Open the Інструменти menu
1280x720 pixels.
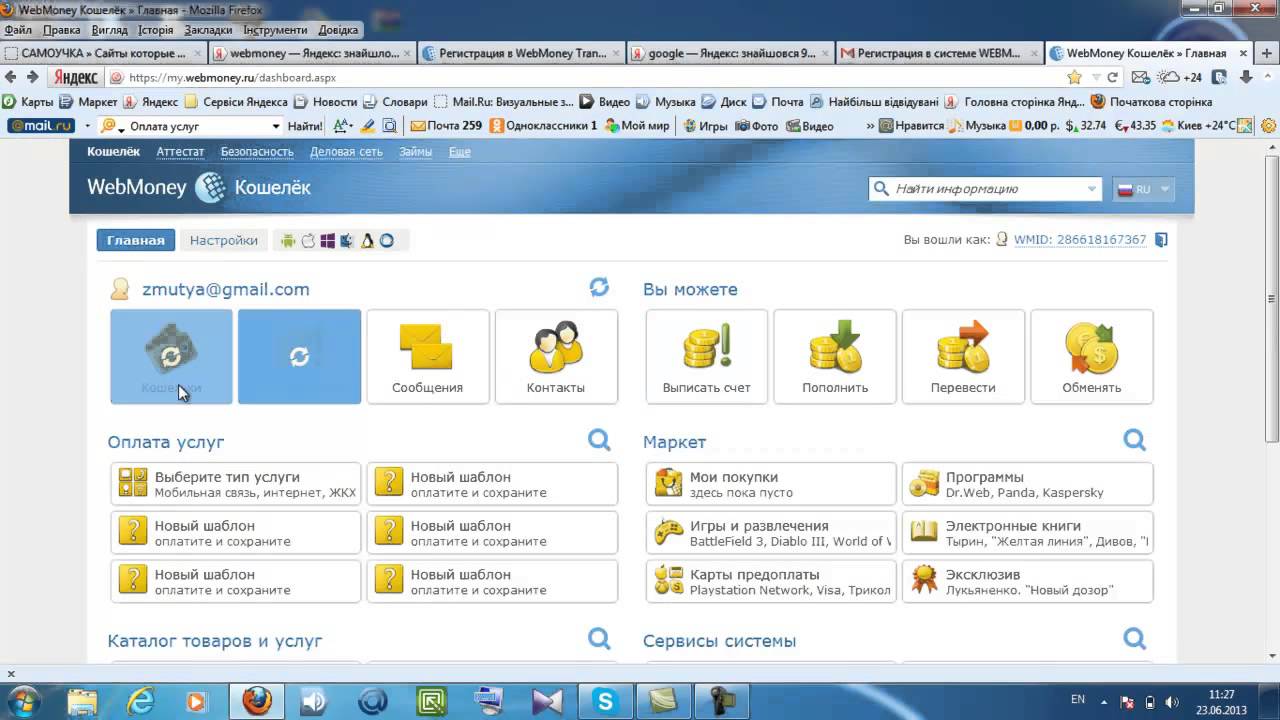[x=275, y=30]
